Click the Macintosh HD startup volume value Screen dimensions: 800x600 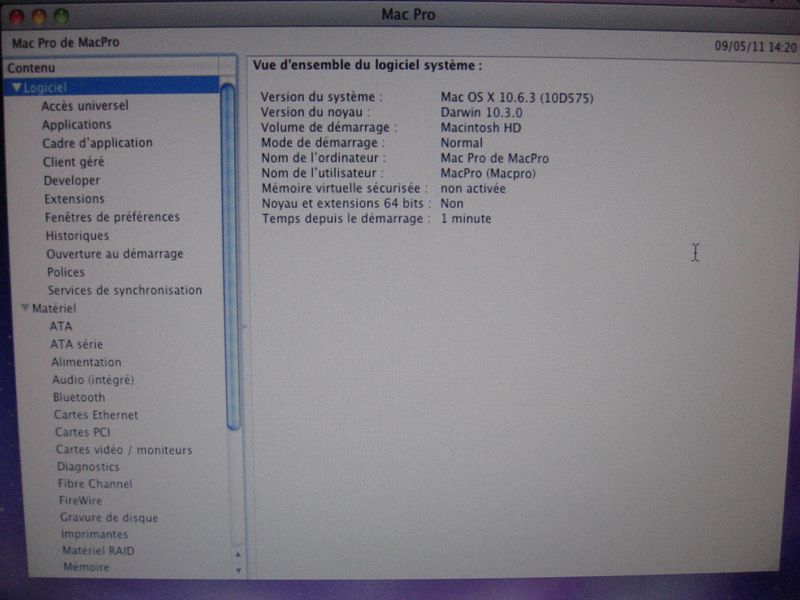pos(481,128)
